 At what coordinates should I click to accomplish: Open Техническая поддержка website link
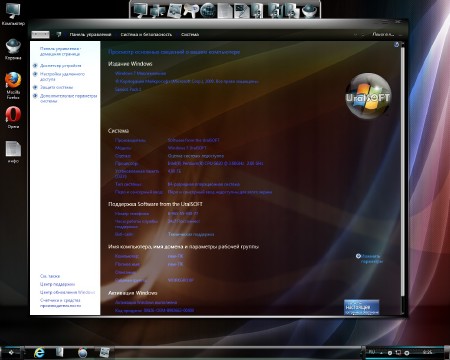[x=191, y=234]
